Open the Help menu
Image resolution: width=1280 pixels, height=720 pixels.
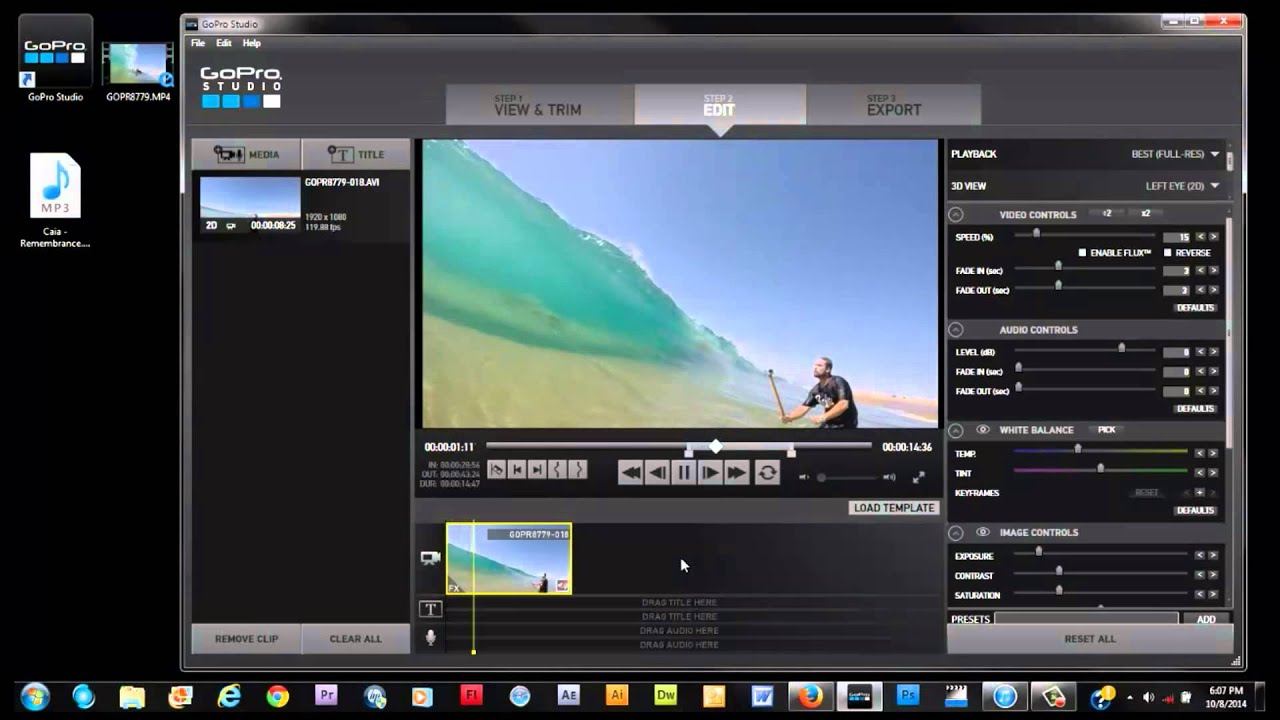click(252, 43)
